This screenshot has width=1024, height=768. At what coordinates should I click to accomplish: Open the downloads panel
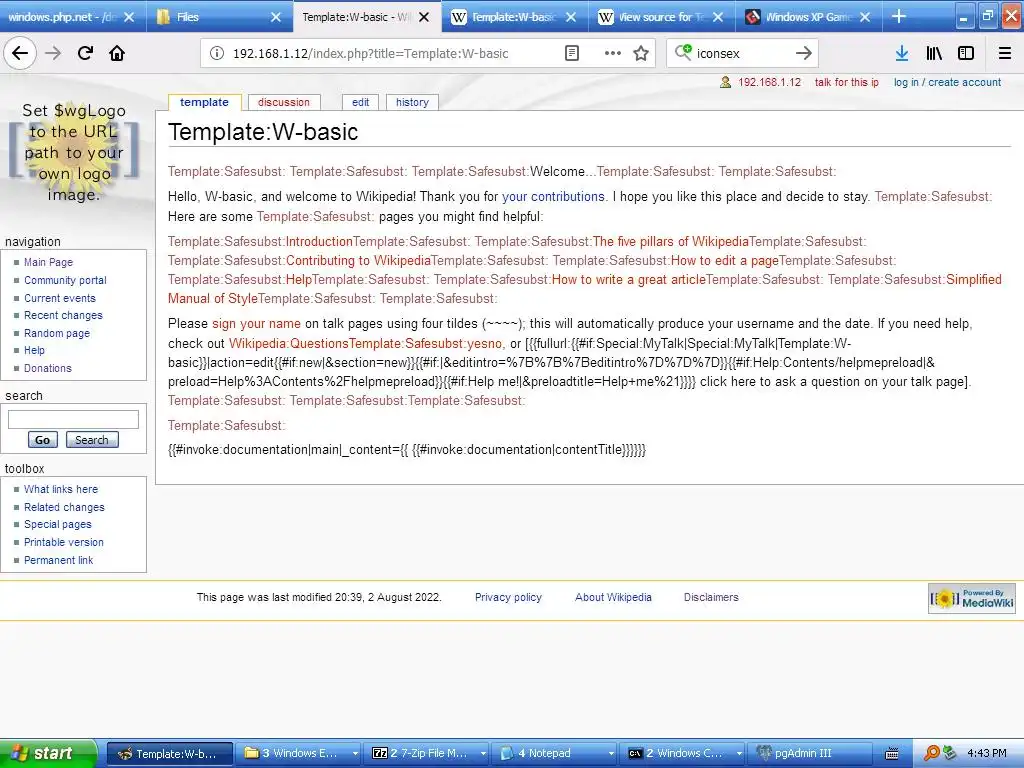[902, 54]
